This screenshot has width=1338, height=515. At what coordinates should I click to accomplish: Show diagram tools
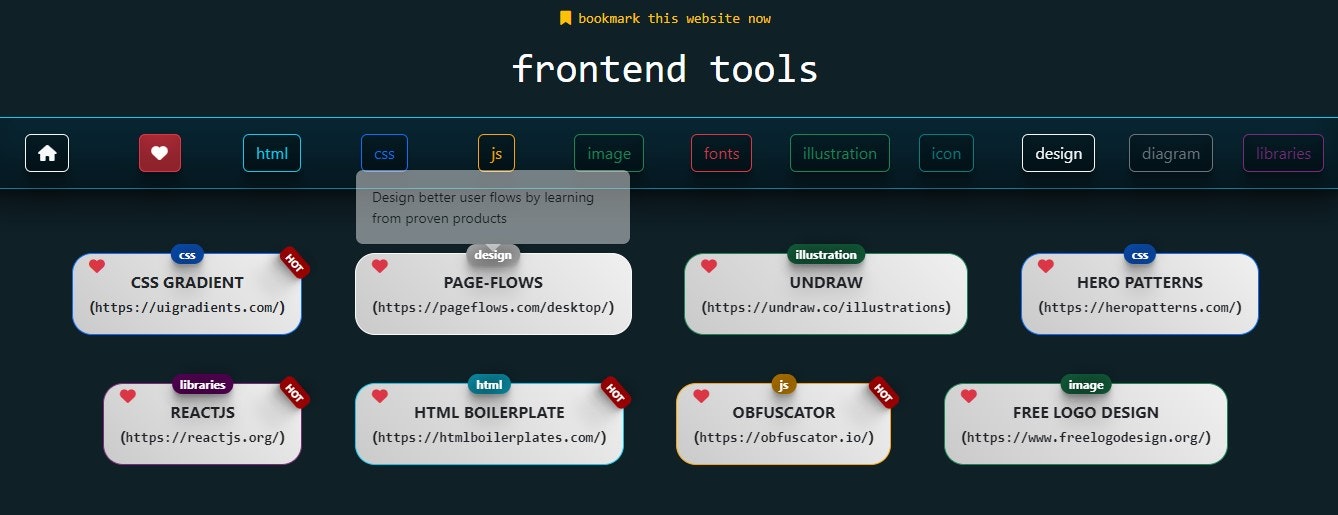click(x=1171, y=153)
